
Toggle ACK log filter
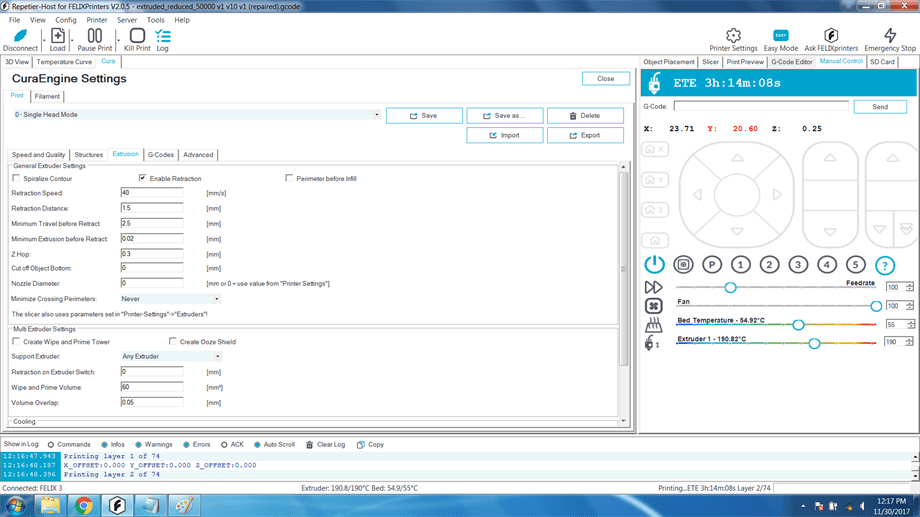coord(224,445)
